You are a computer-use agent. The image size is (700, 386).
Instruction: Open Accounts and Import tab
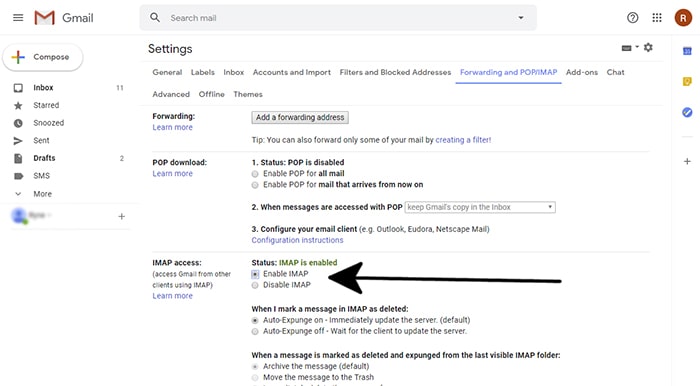(292, 72)
